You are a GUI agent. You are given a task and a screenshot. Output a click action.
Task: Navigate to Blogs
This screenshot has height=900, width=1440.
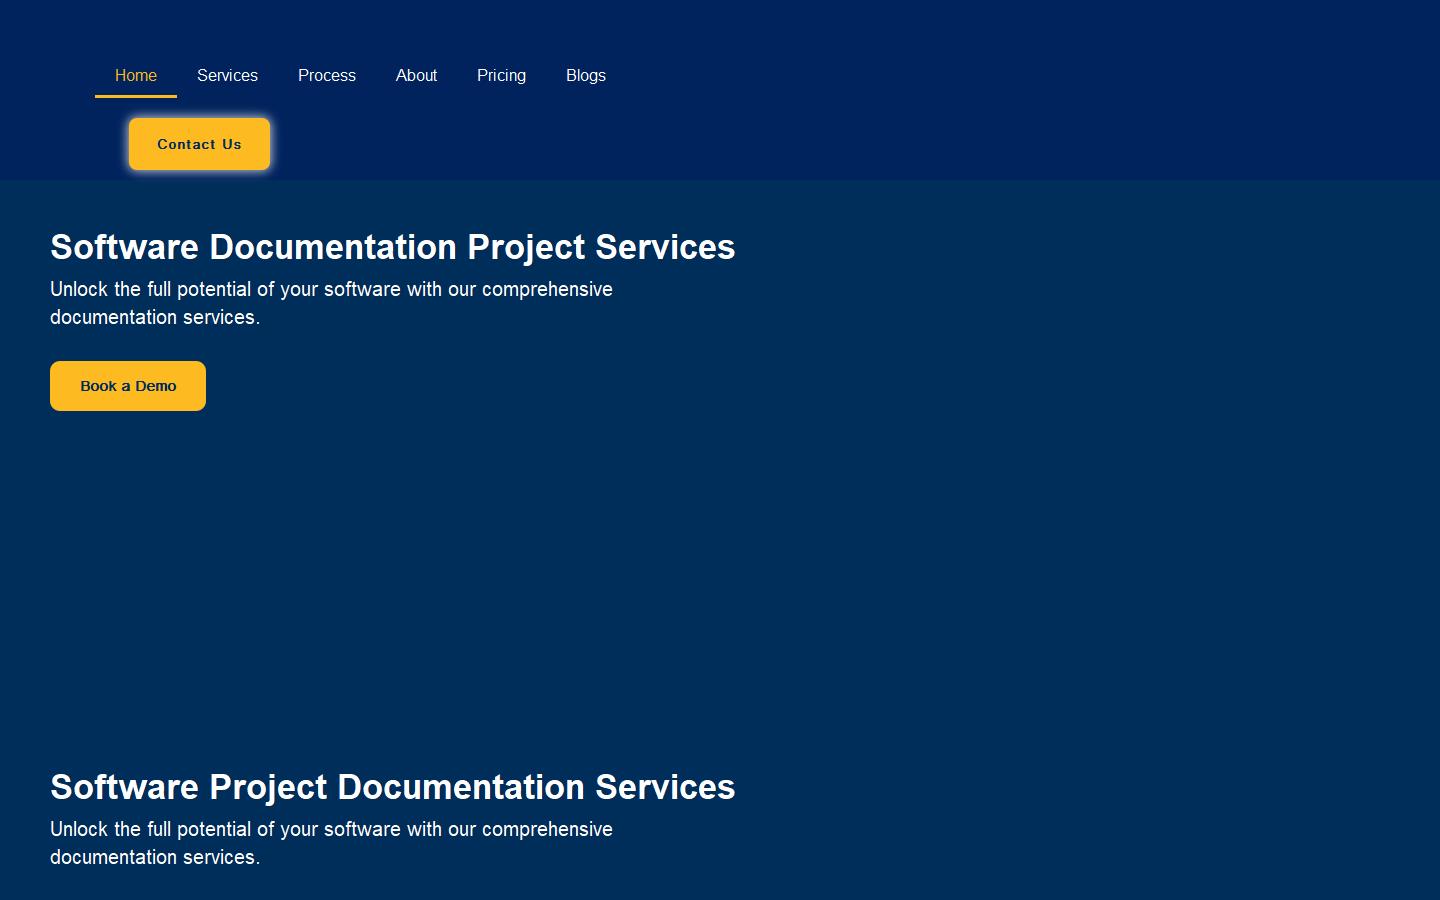coord(586,76)
